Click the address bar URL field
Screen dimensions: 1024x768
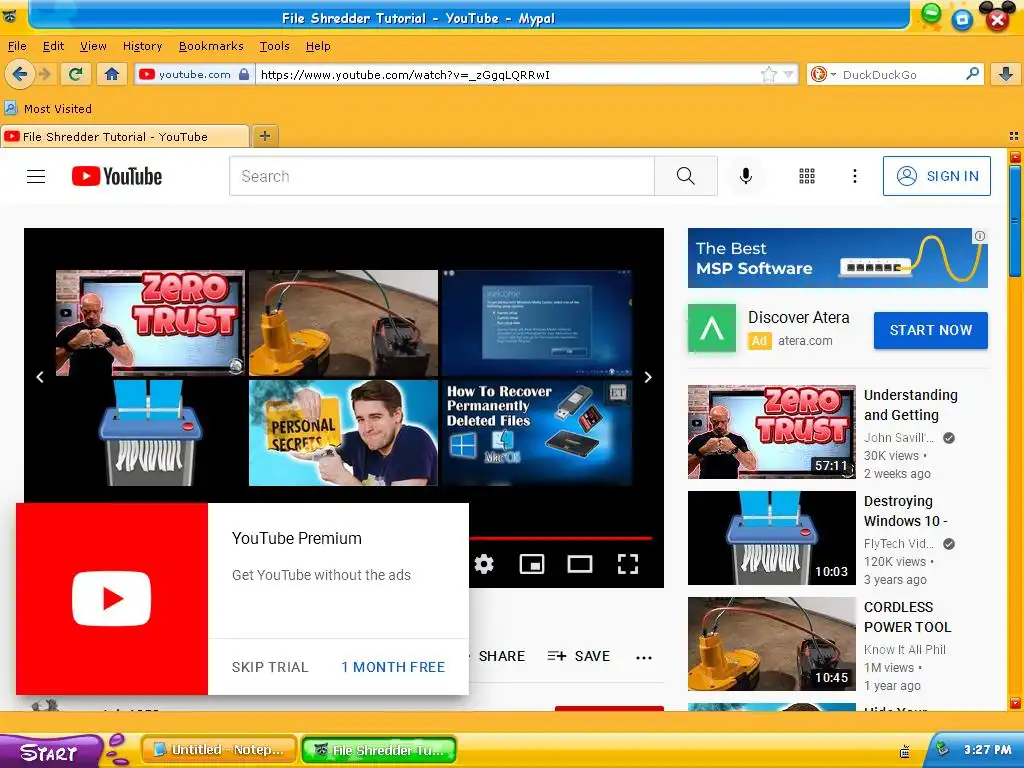coord(509,74)
